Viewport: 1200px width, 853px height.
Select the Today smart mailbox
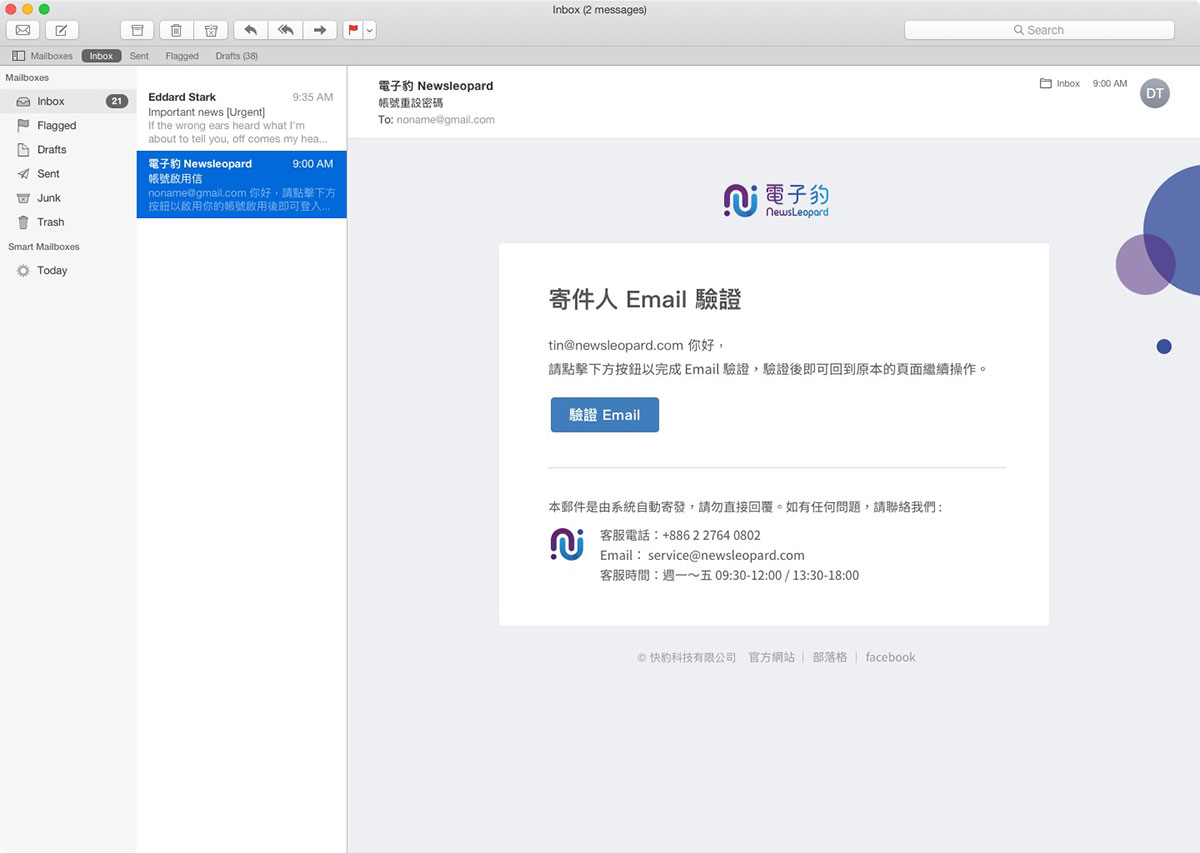68,270
